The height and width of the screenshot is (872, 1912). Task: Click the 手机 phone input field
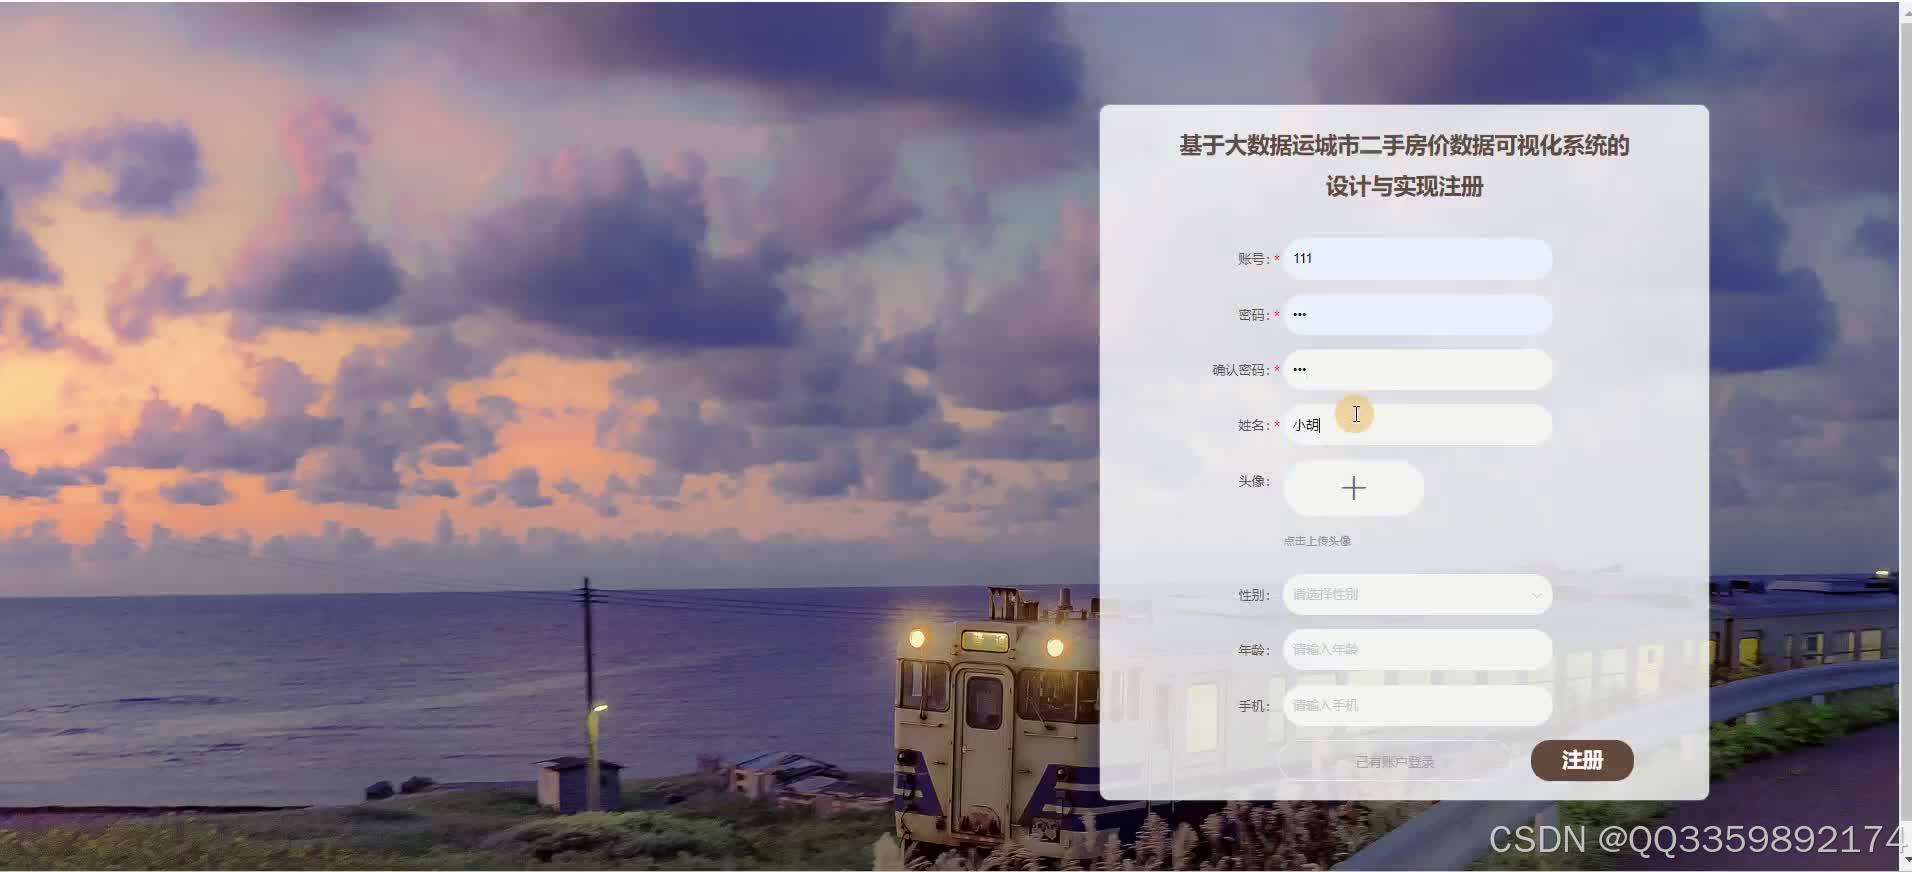tap(1417, 705)
